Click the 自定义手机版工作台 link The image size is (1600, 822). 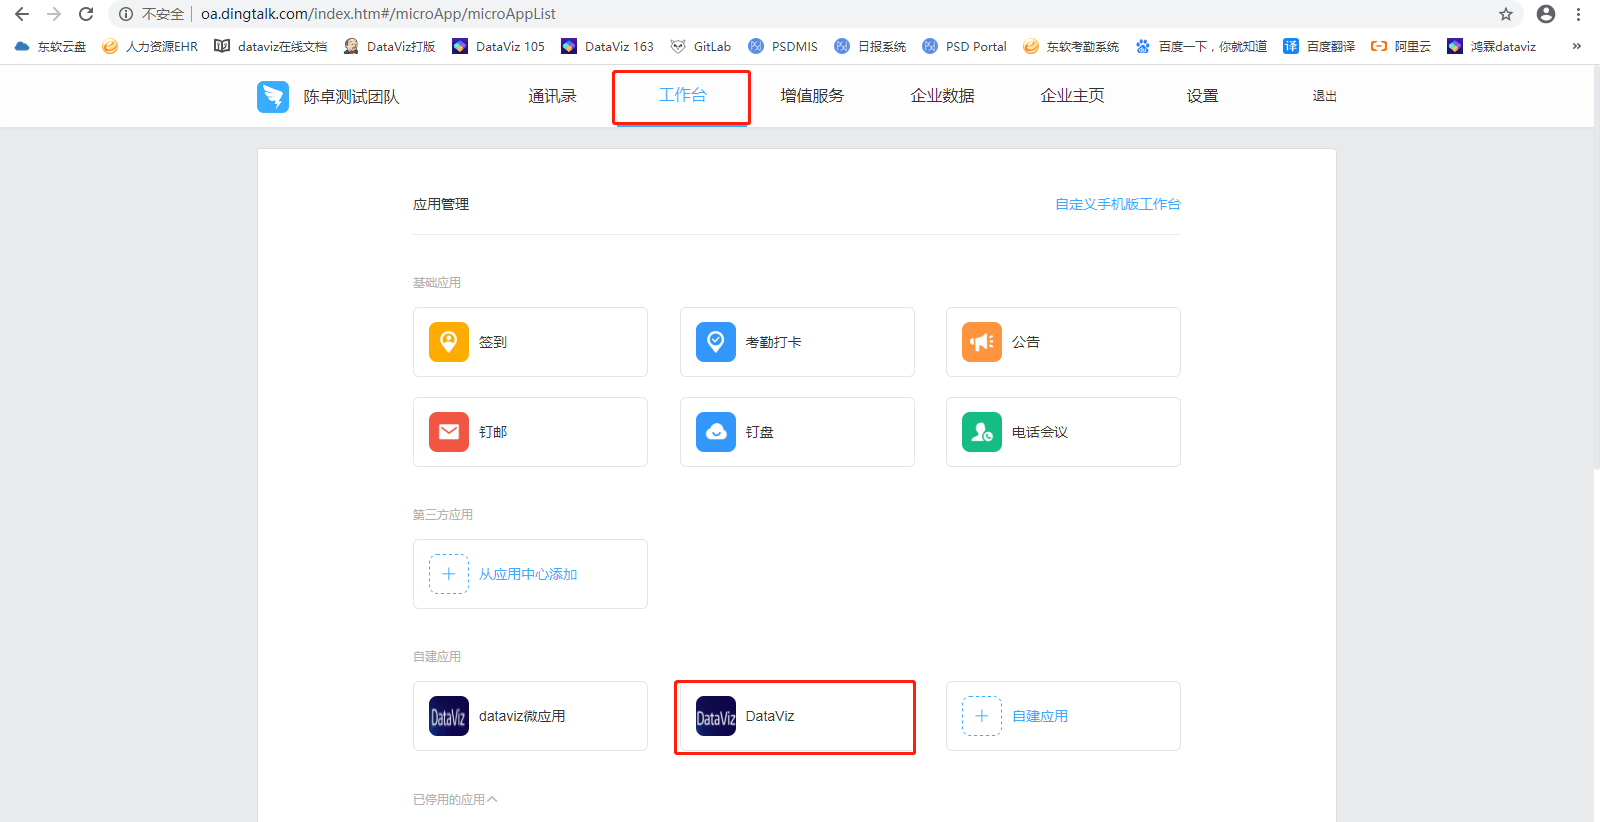coord(1117,204)
